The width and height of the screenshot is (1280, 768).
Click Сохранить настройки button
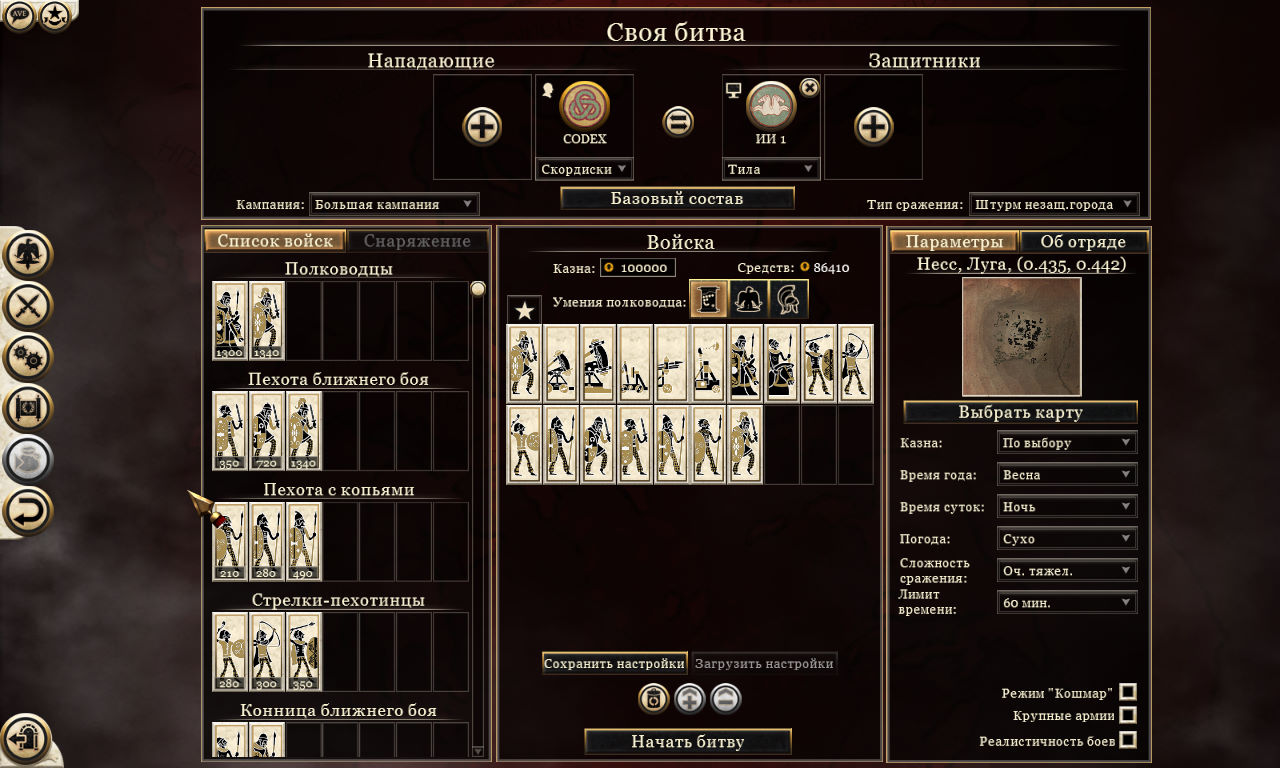pyautogui.click(x=614, y=663)
